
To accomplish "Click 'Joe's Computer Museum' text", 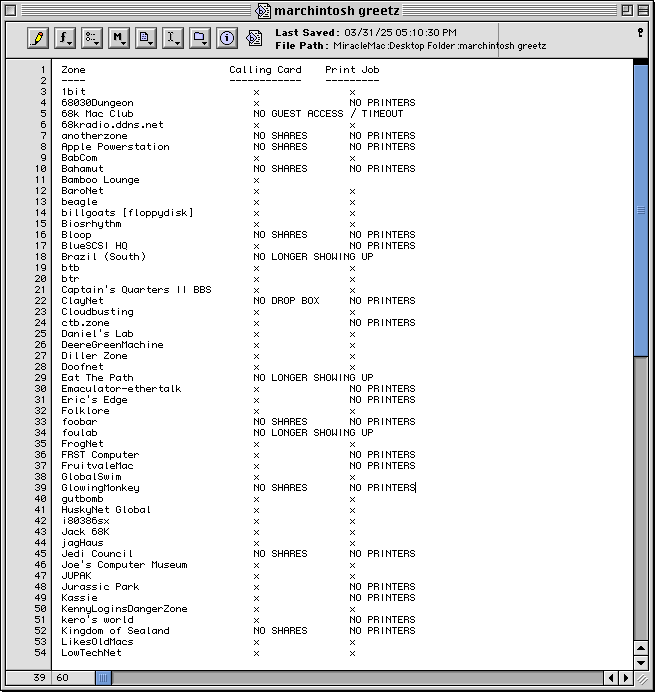I will pyautogui.click(x=124, y=565).
